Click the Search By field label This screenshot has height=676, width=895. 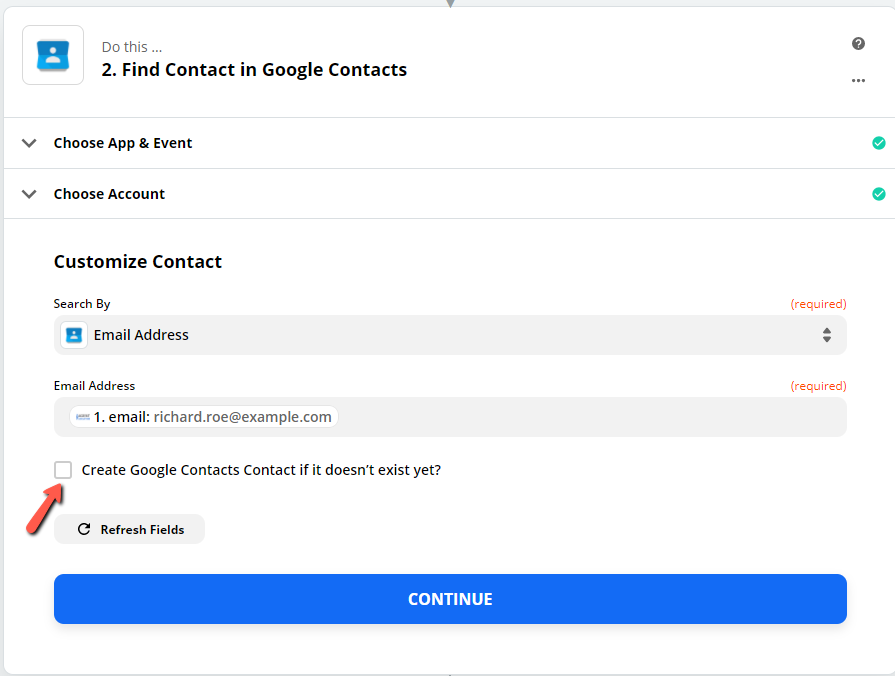point(82,304)
